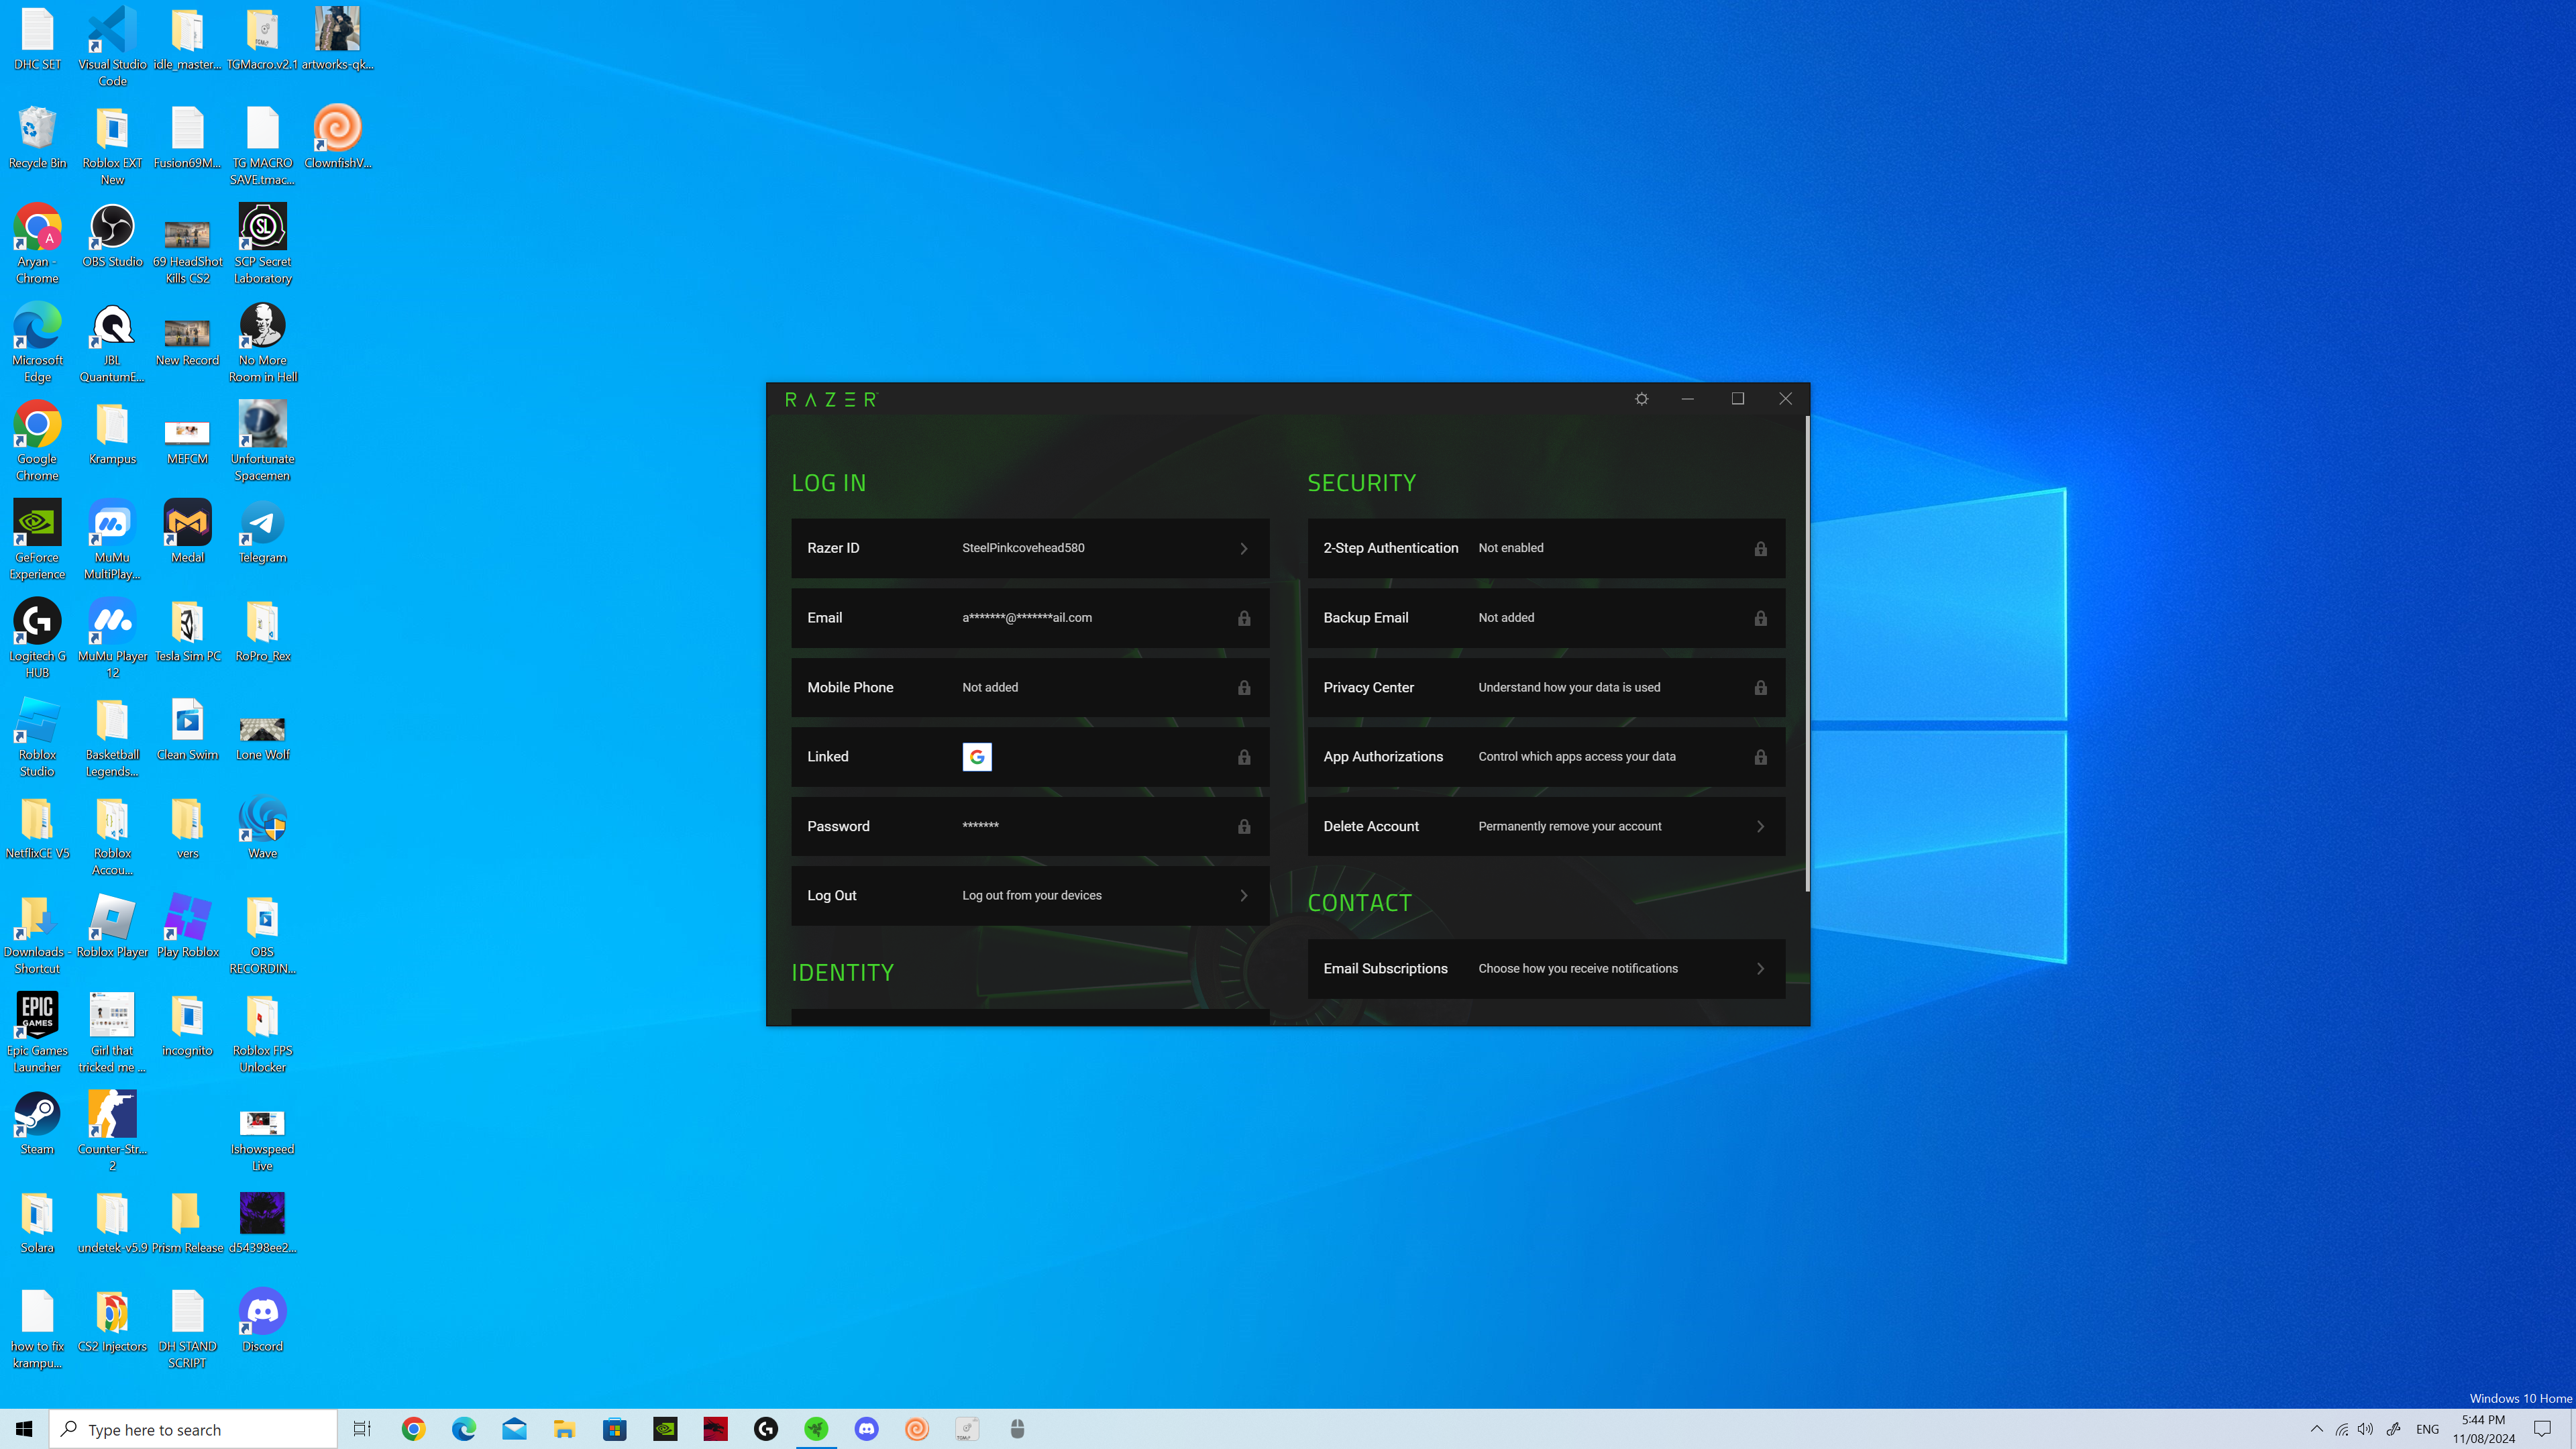
Task: Click the Google linked account icon
Action: (x=976, y=757)
